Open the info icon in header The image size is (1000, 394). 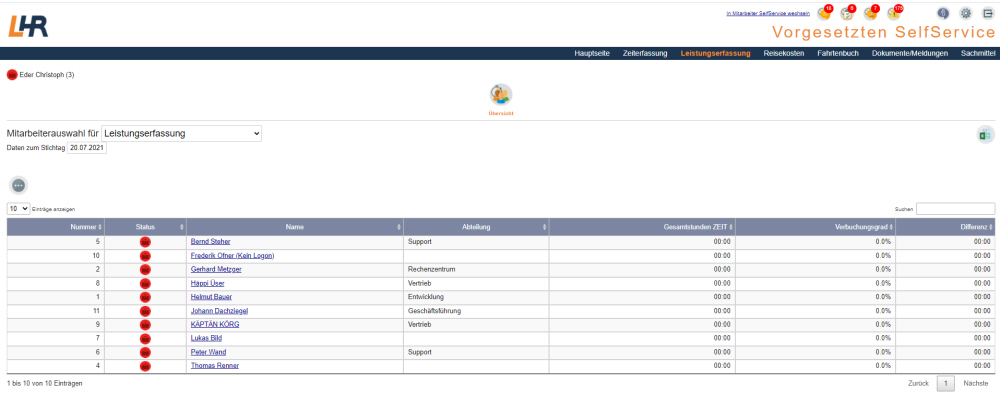click(943, 13)
